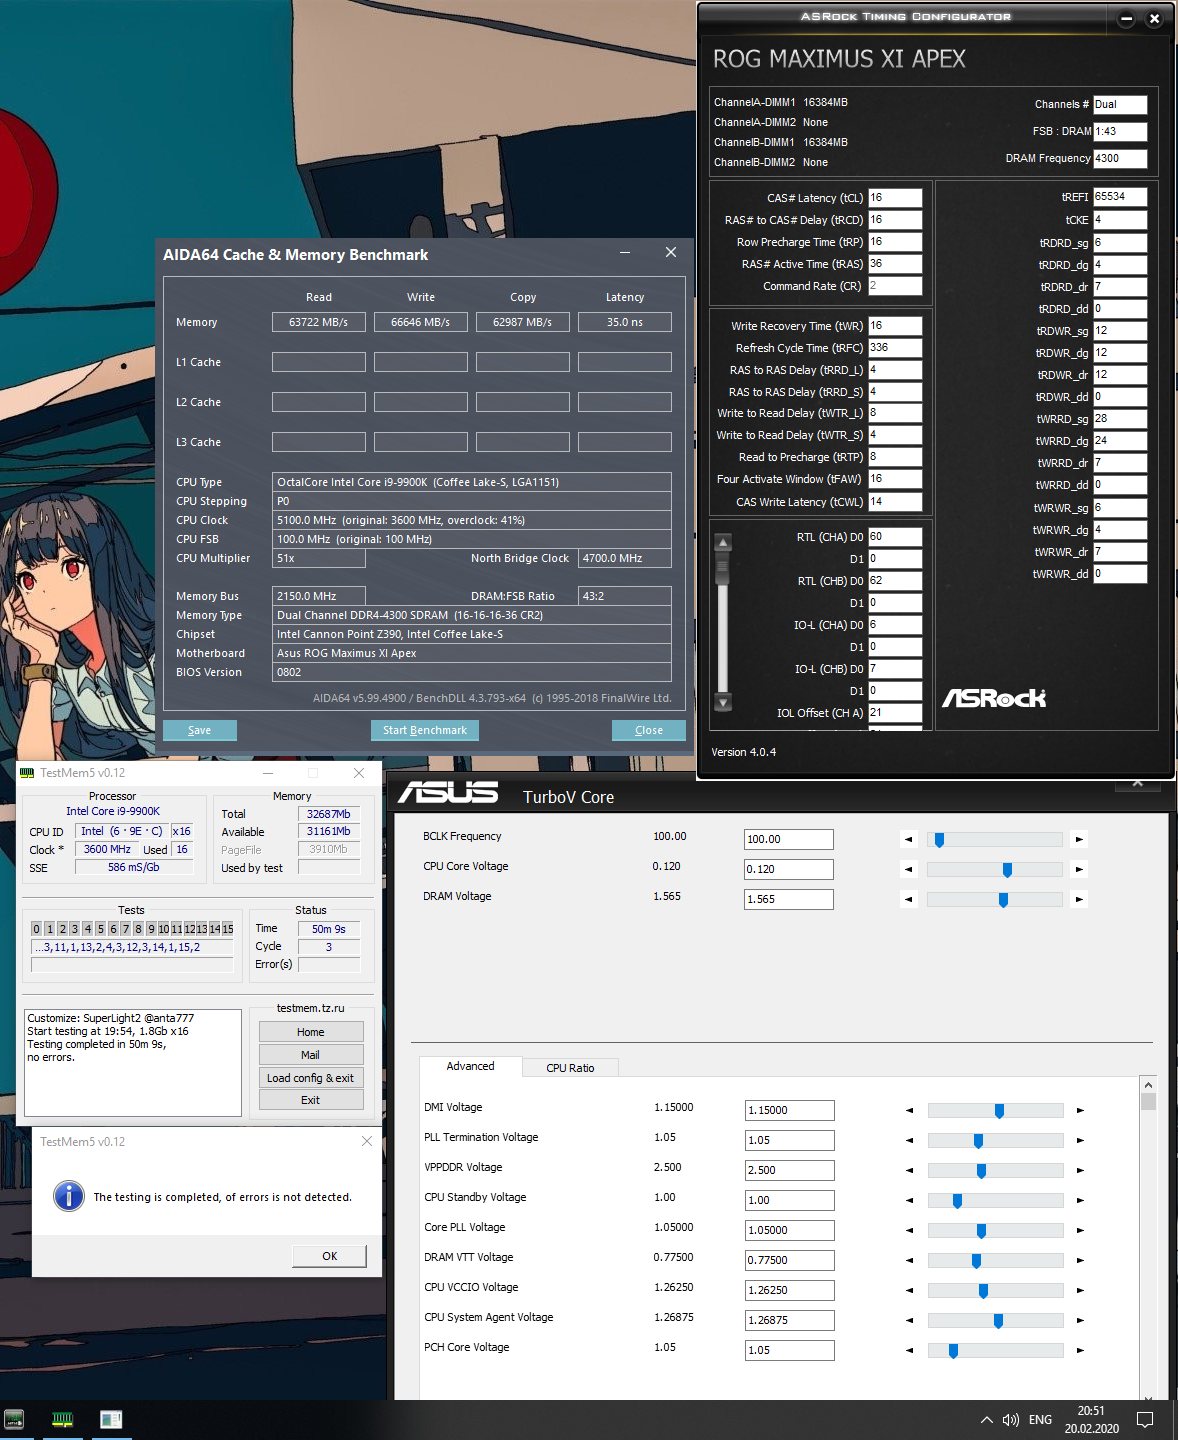Click the VPPDDR Voltage input field
Image resolution: width=1178 pixels, height=1440 pixels.
[x=790, y=1171]
